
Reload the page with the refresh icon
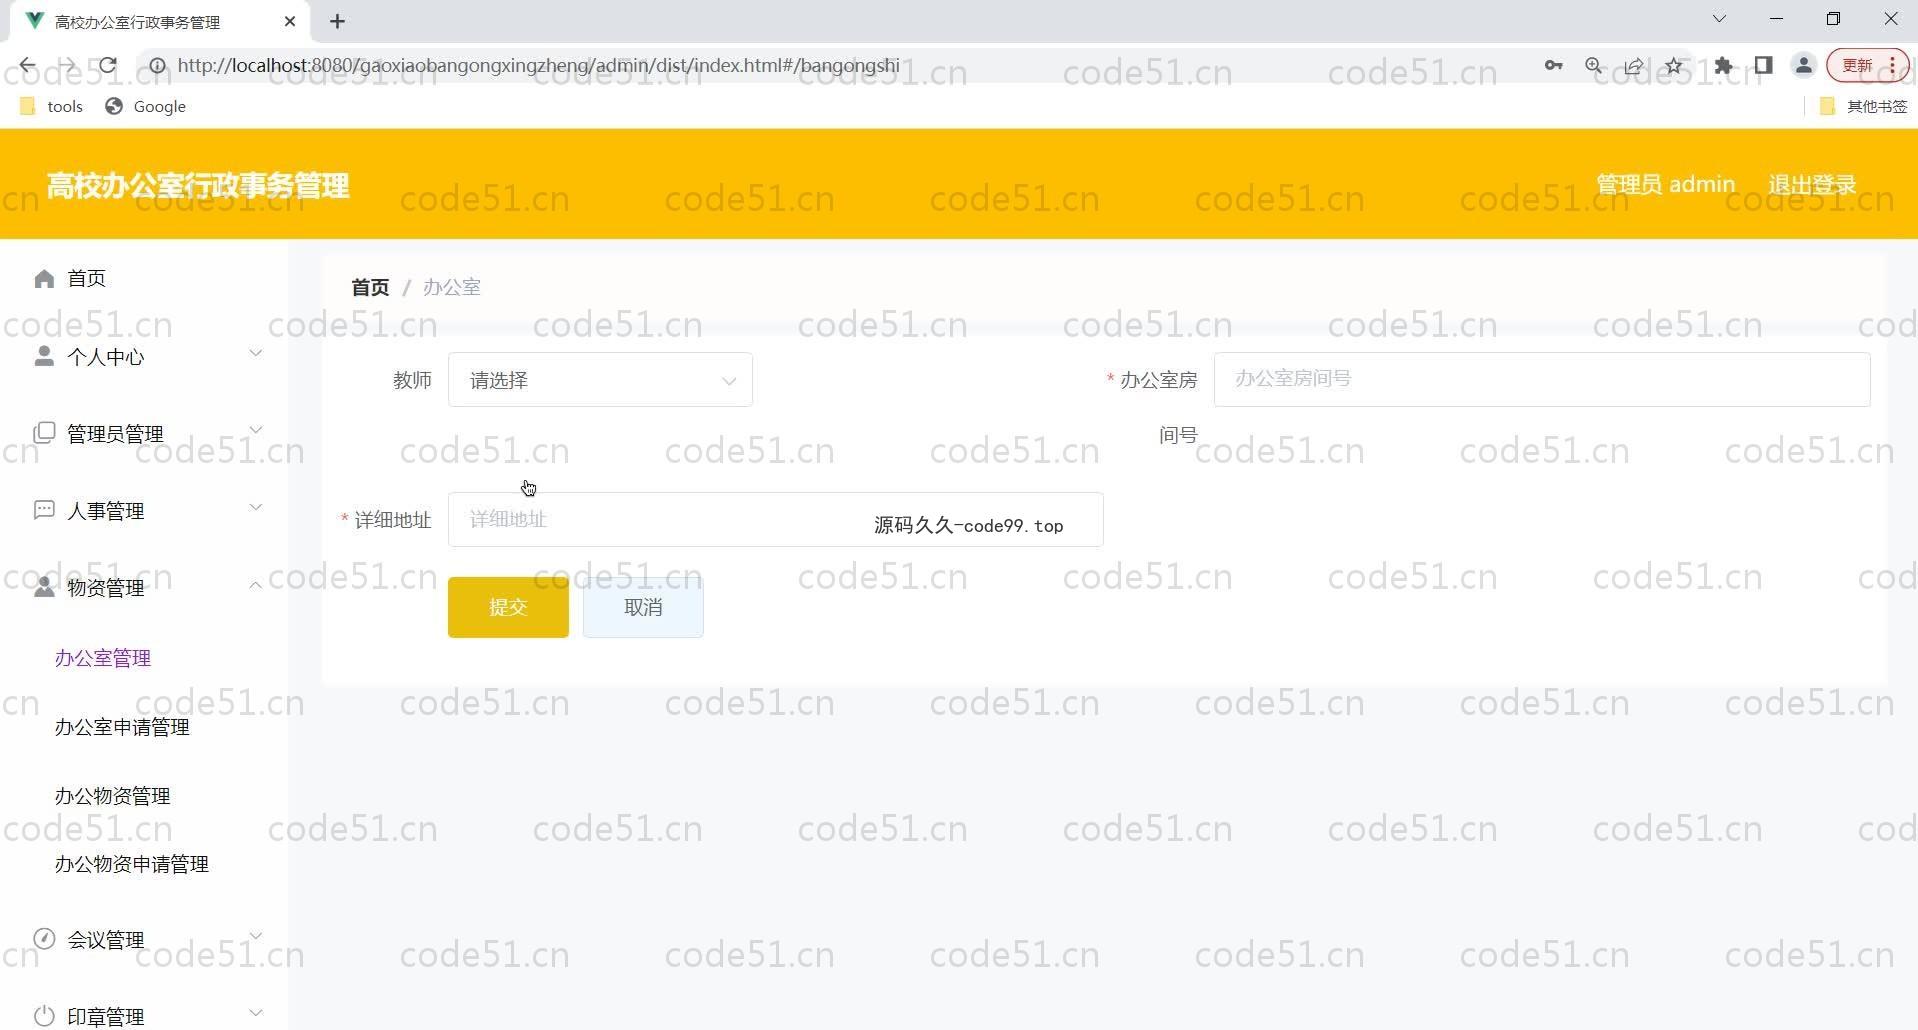click(108, 66)
